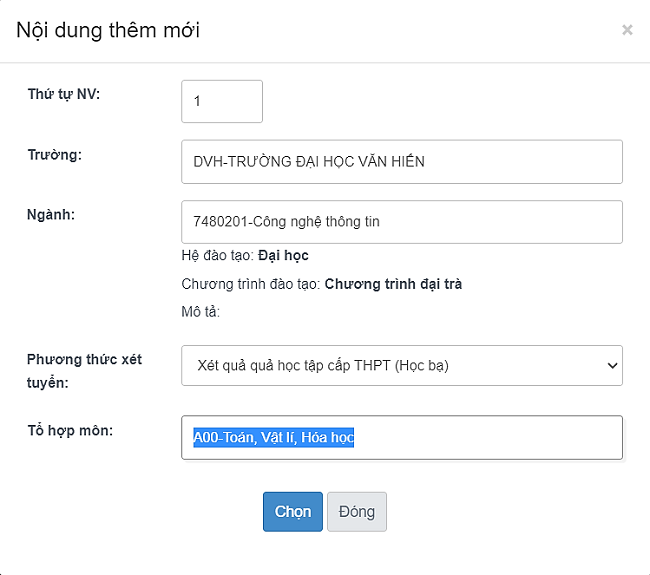Click the Ngành major input field
The image size is (650, 575).
[x=402, y=222]
